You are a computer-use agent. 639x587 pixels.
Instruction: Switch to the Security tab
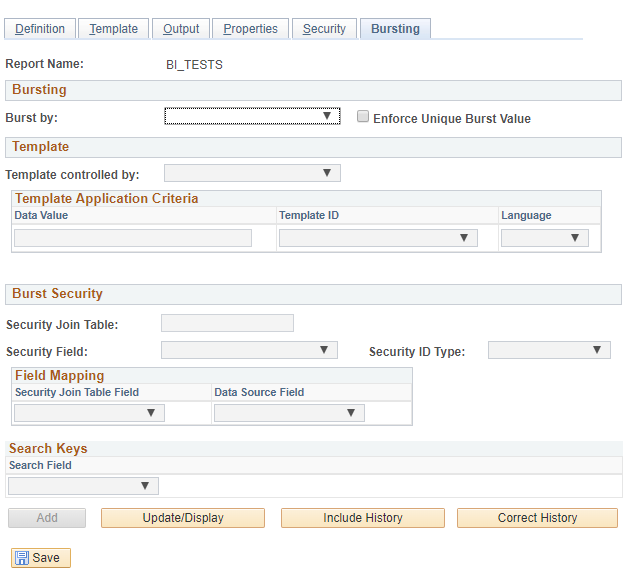pos(324,29)
